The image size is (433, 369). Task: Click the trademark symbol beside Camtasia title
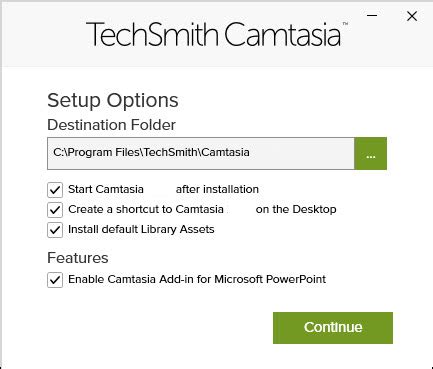pos(345,24)
